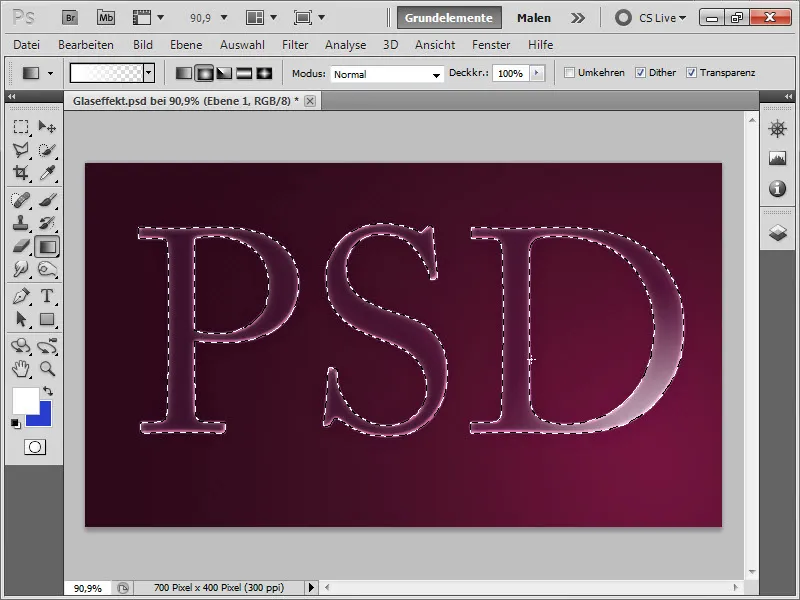Uncheck the Dither option
This screenshot has width=800, height=600.
tap(640, 72)
